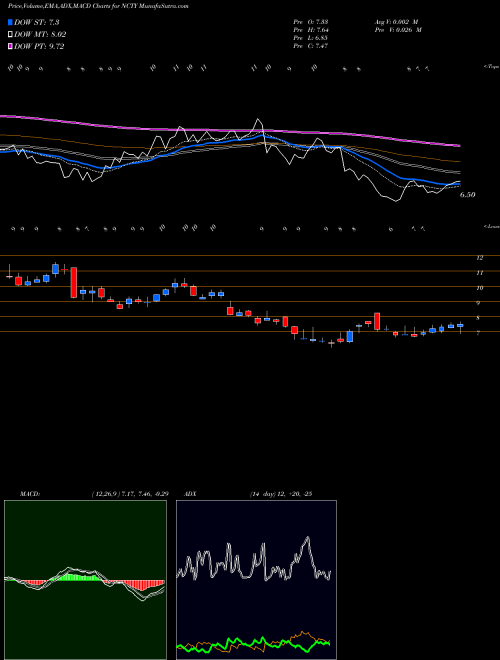This screenshot has height=660, width=500.
Task: Click the 11 price axis label
Action: 480,273
